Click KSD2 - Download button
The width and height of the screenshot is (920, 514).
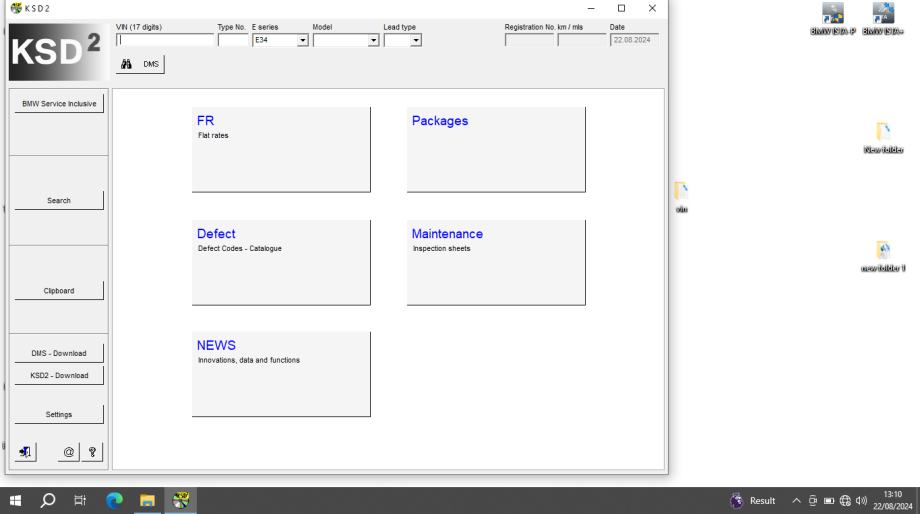click(x=59, y=375)
